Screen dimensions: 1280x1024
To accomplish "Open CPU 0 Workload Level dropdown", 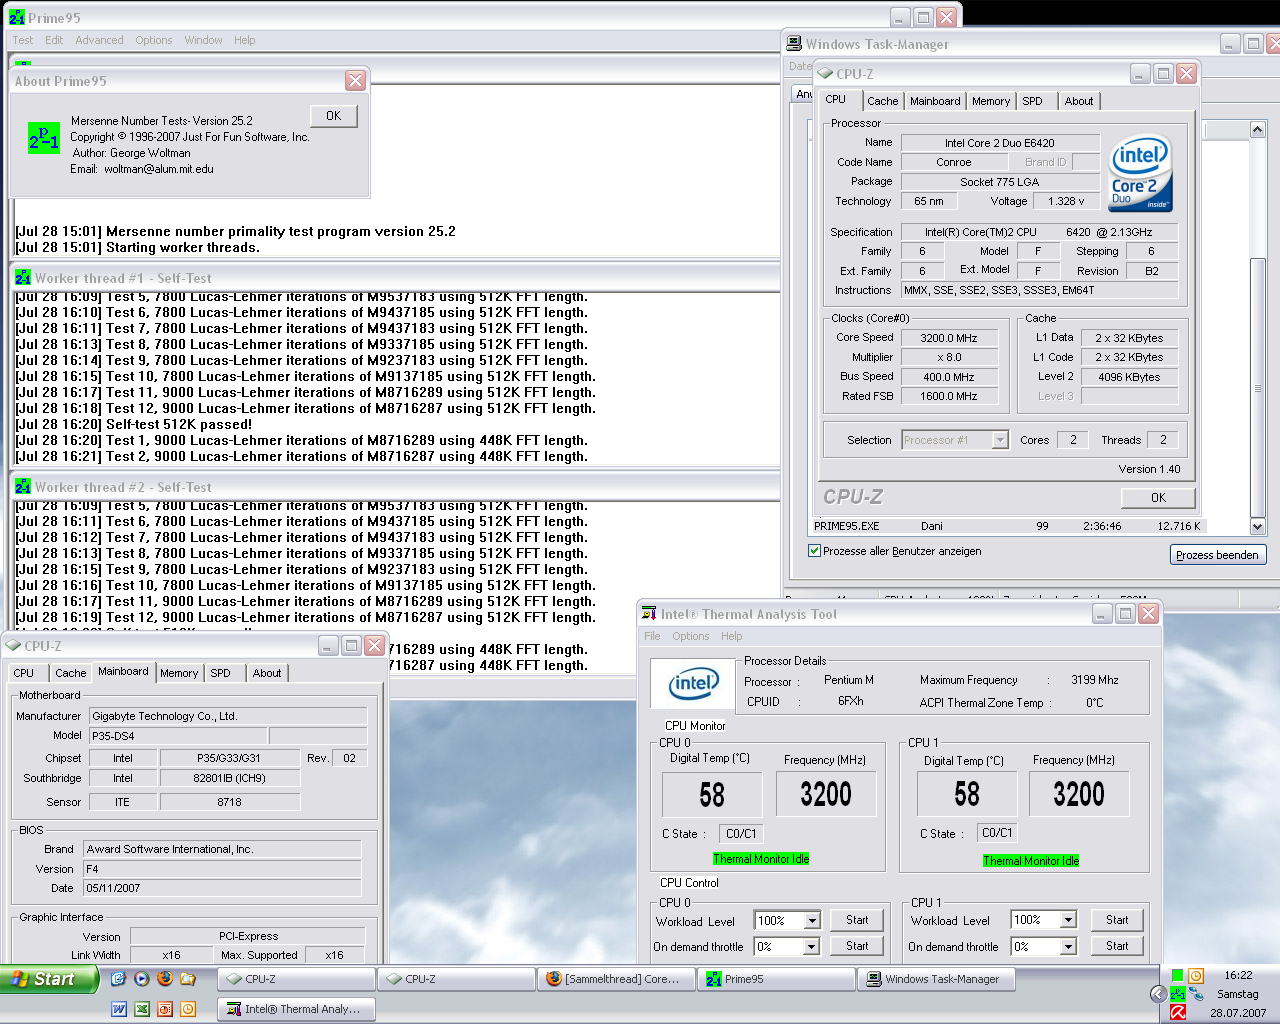I will 812,920.
